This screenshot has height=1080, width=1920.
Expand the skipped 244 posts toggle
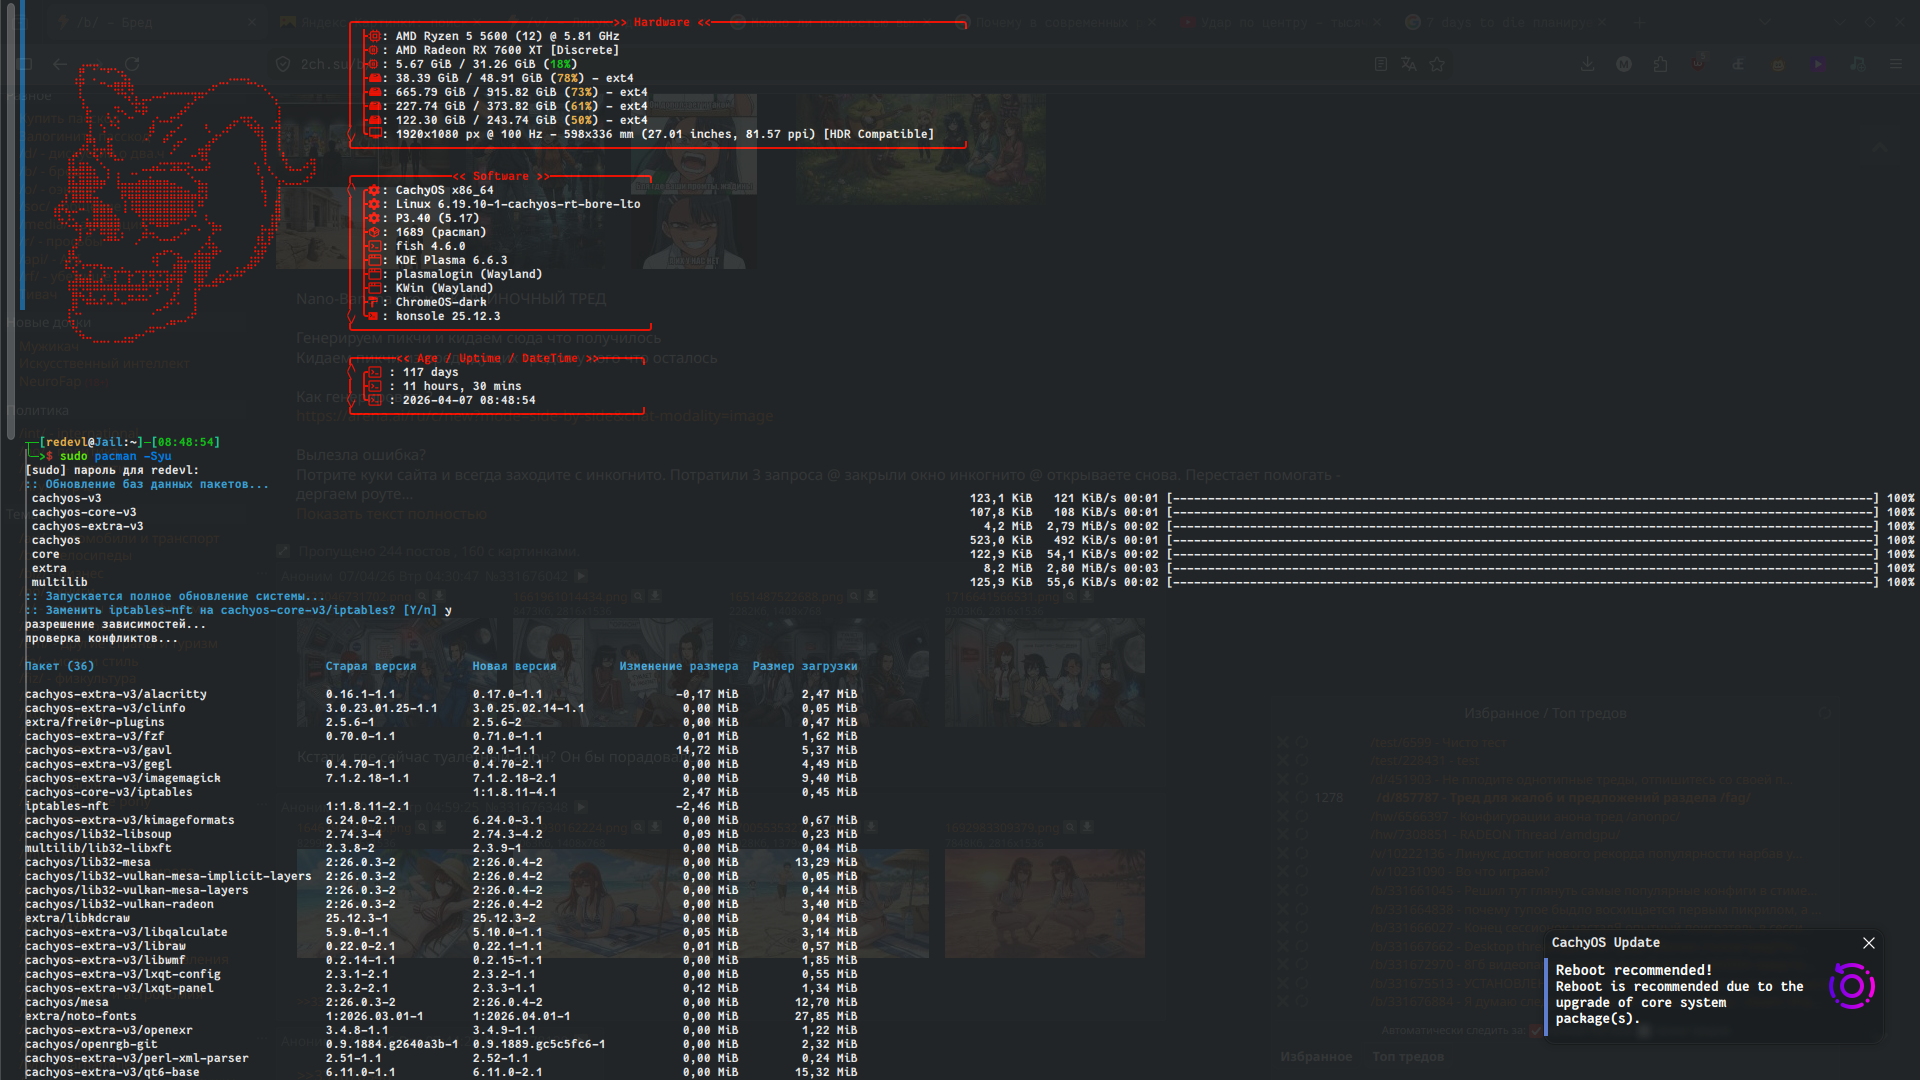(x=283, y=551)
